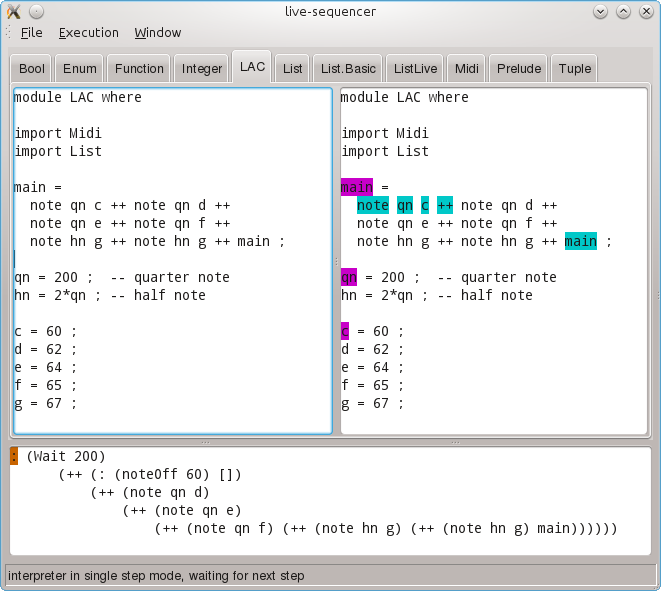Open the Integer tab
The width and height of the screenshot is (661, 591).
(x=202, y=69)
